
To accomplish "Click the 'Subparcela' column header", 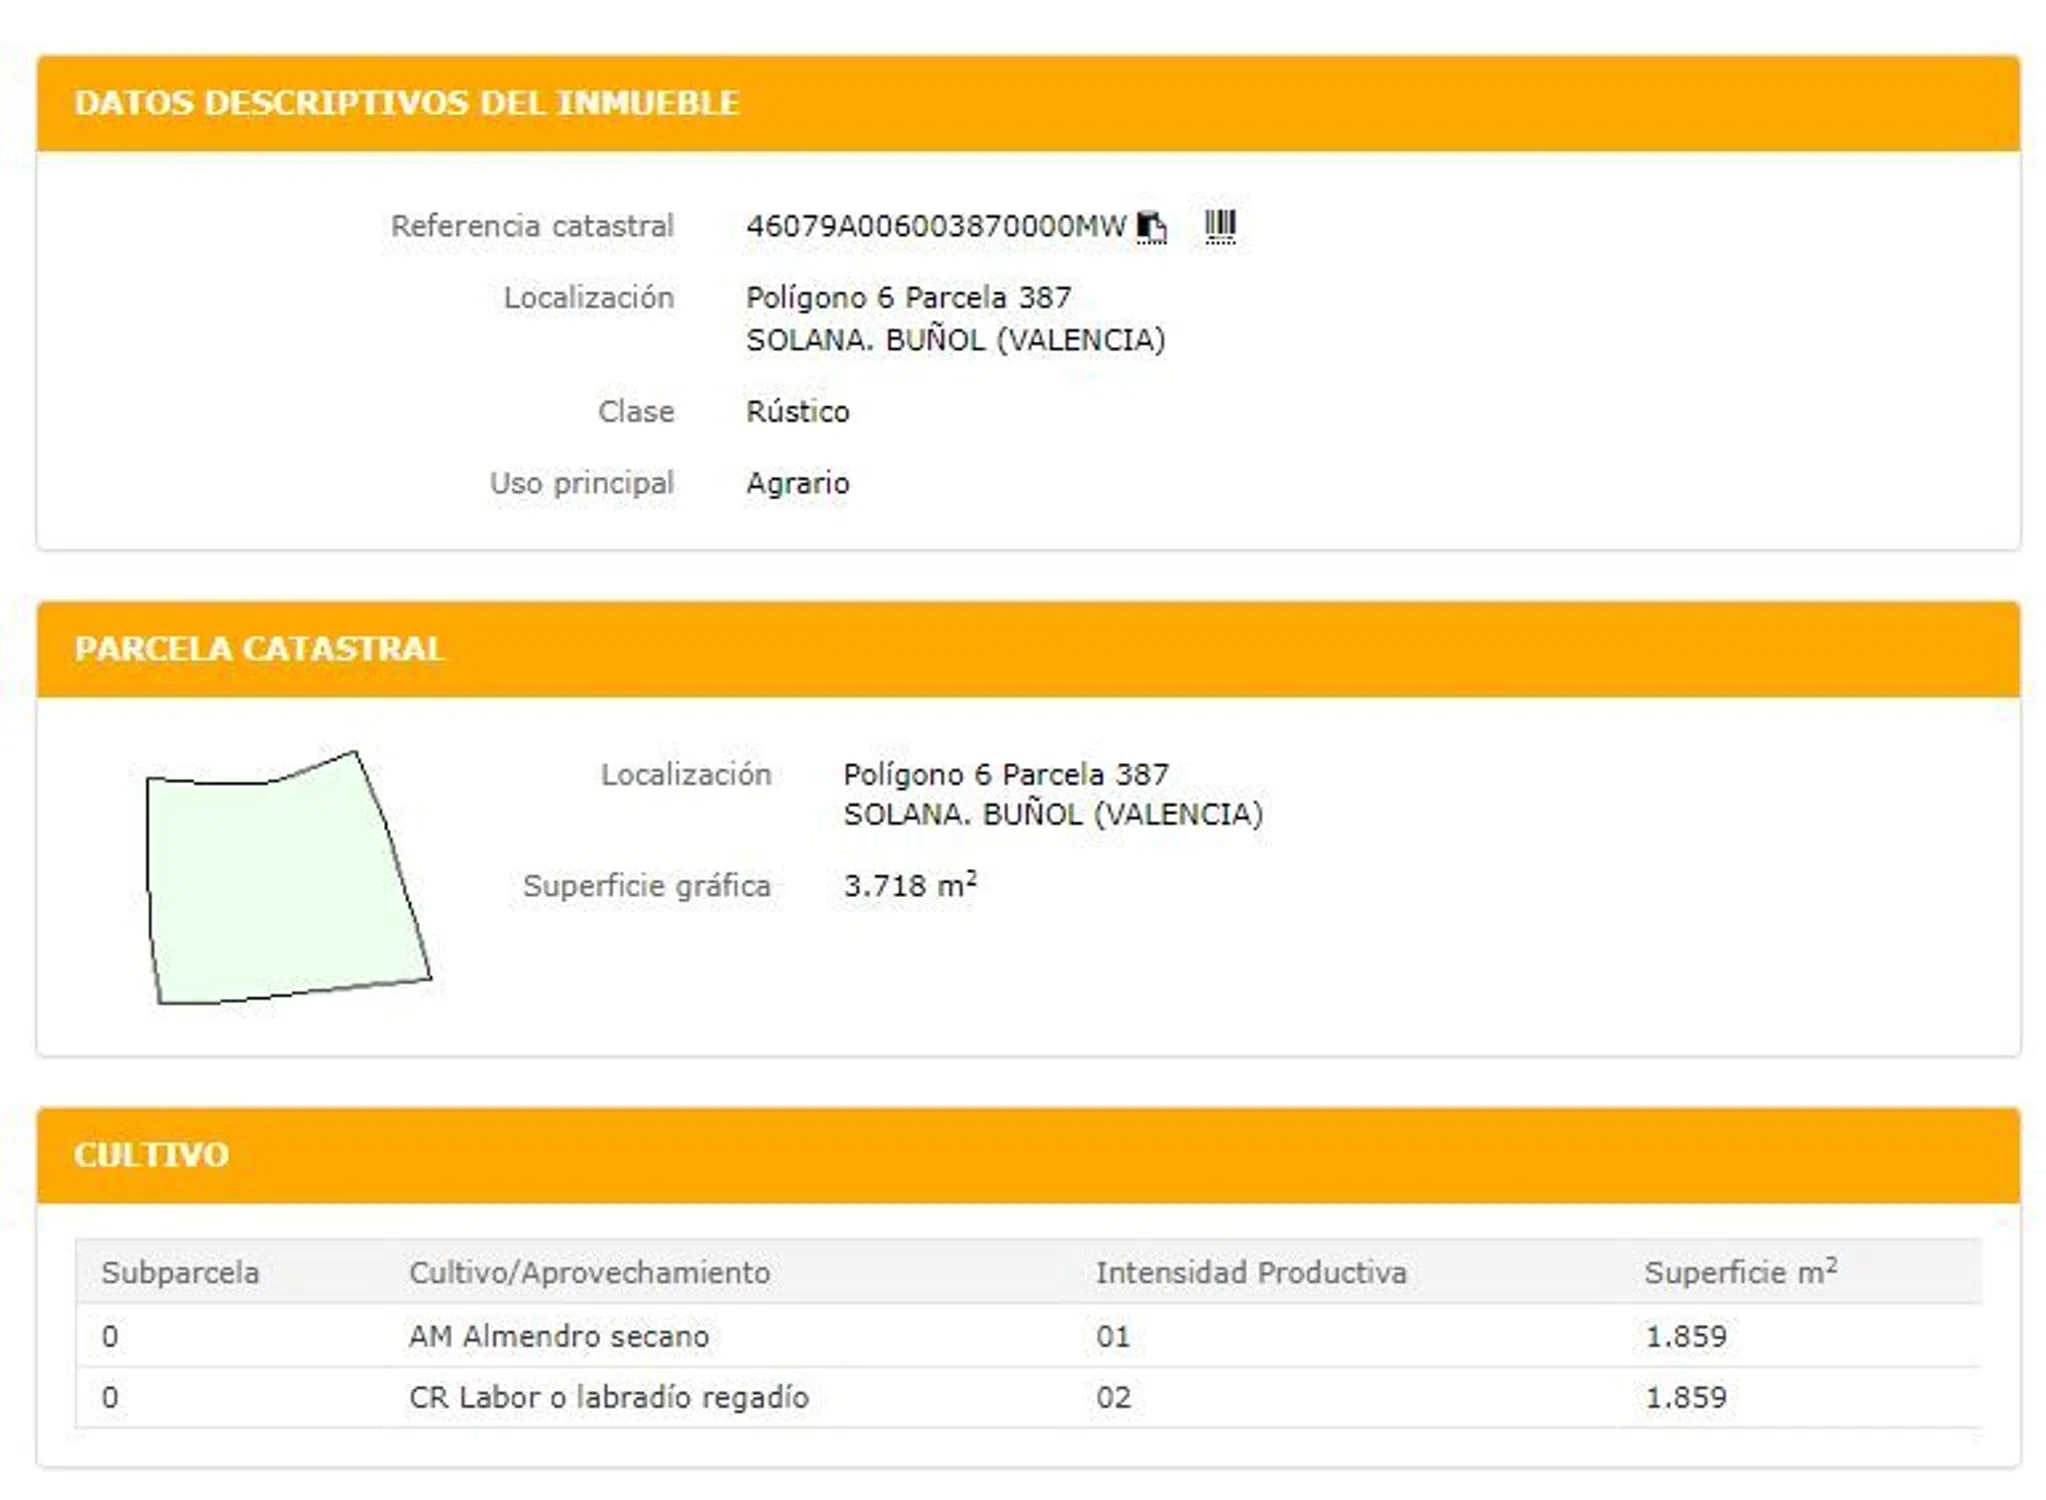I will 180,1273.
